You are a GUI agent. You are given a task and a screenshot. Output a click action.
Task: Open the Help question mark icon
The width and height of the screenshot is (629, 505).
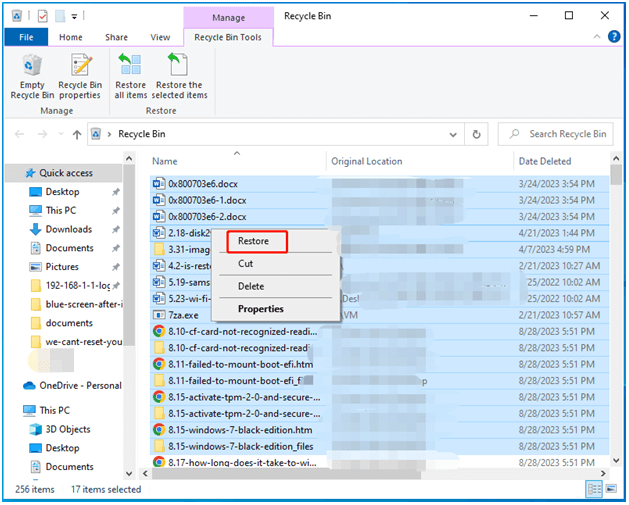tap(614, 37)
